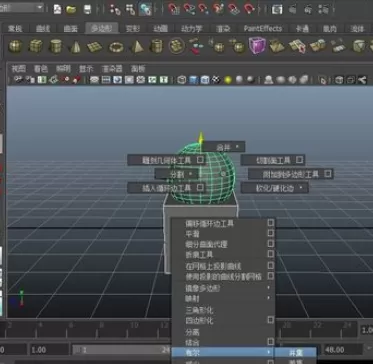Create a polygon cylinder from the shelf

[x=56, y=46]
